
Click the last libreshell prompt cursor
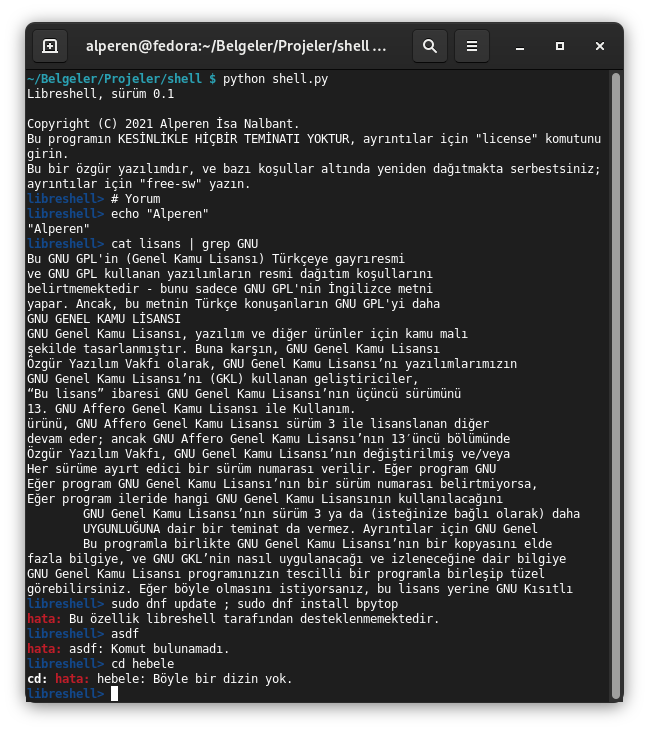[115, 693]
